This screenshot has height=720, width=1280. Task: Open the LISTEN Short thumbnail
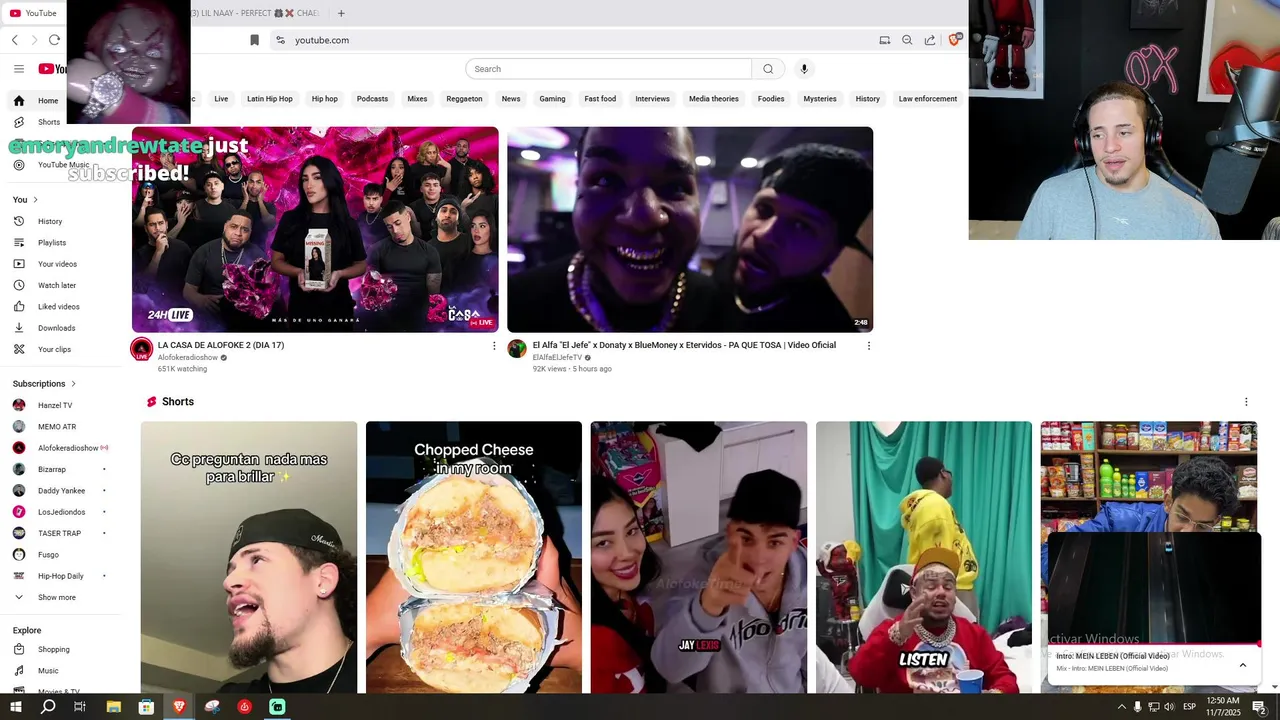[x=924, y=557]
